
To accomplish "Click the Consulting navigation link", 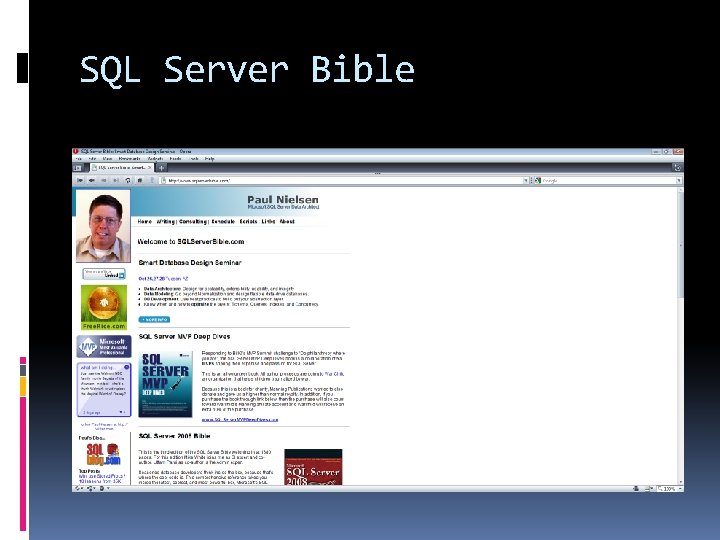I will (x=193, y=221).
